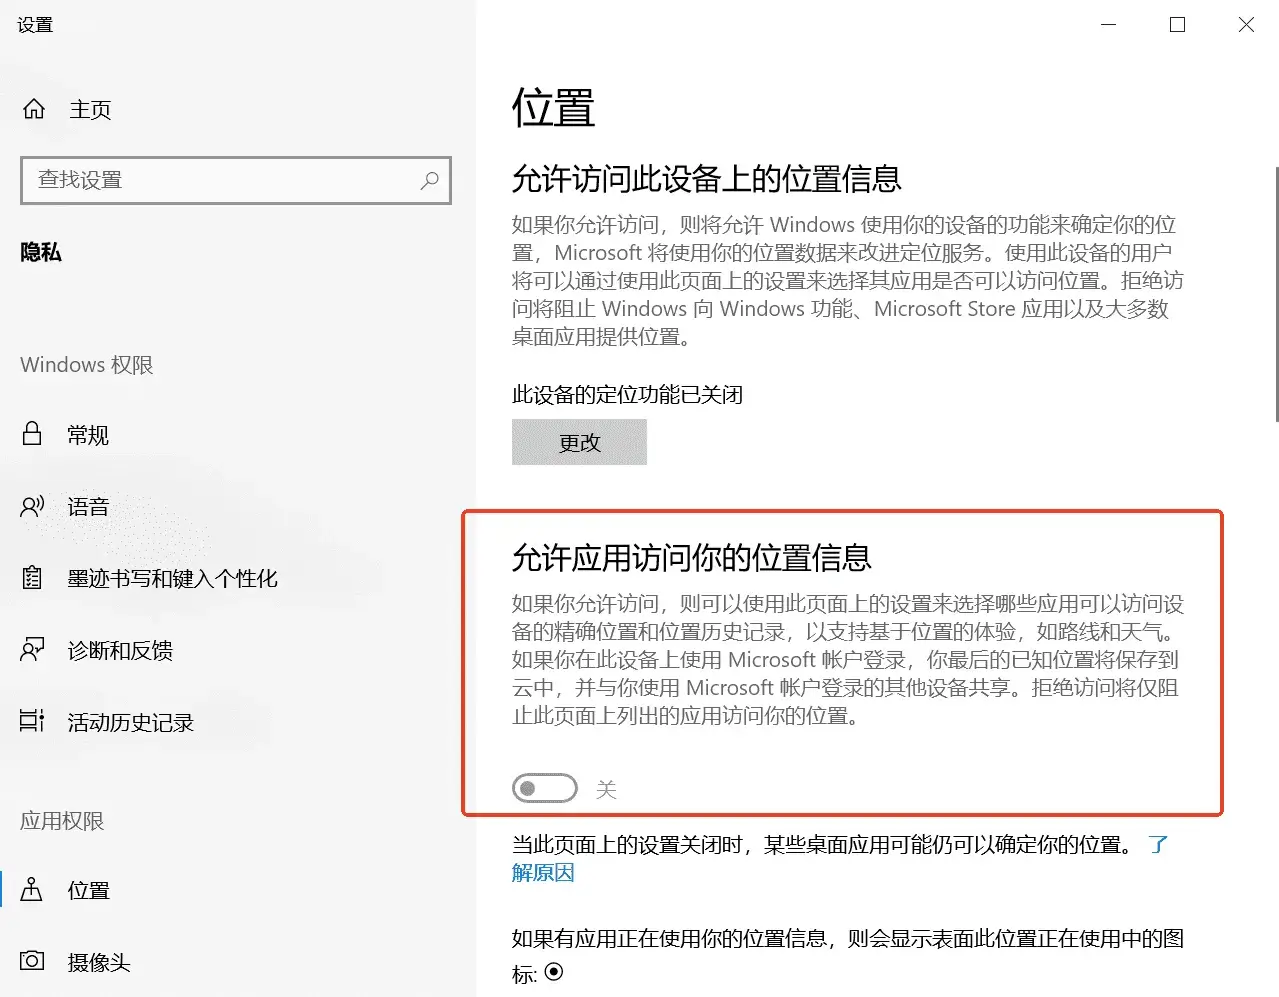The height and width of the screenshot is (997, 1279).
Task: Open the 了解原因 link
Action: click(543, 872)
